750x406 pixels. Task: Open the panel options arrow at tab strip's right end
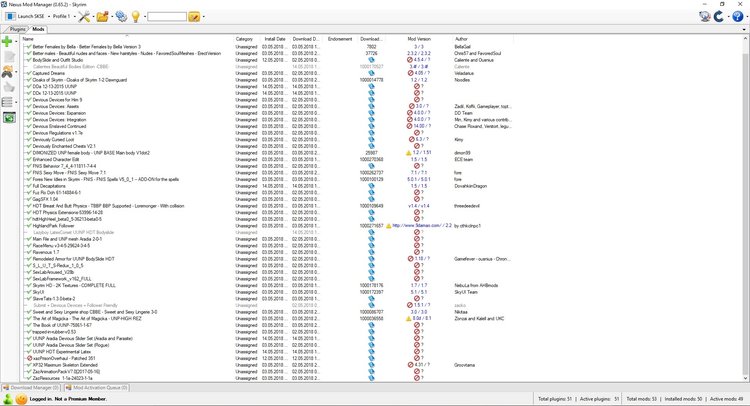pos(744,30)
